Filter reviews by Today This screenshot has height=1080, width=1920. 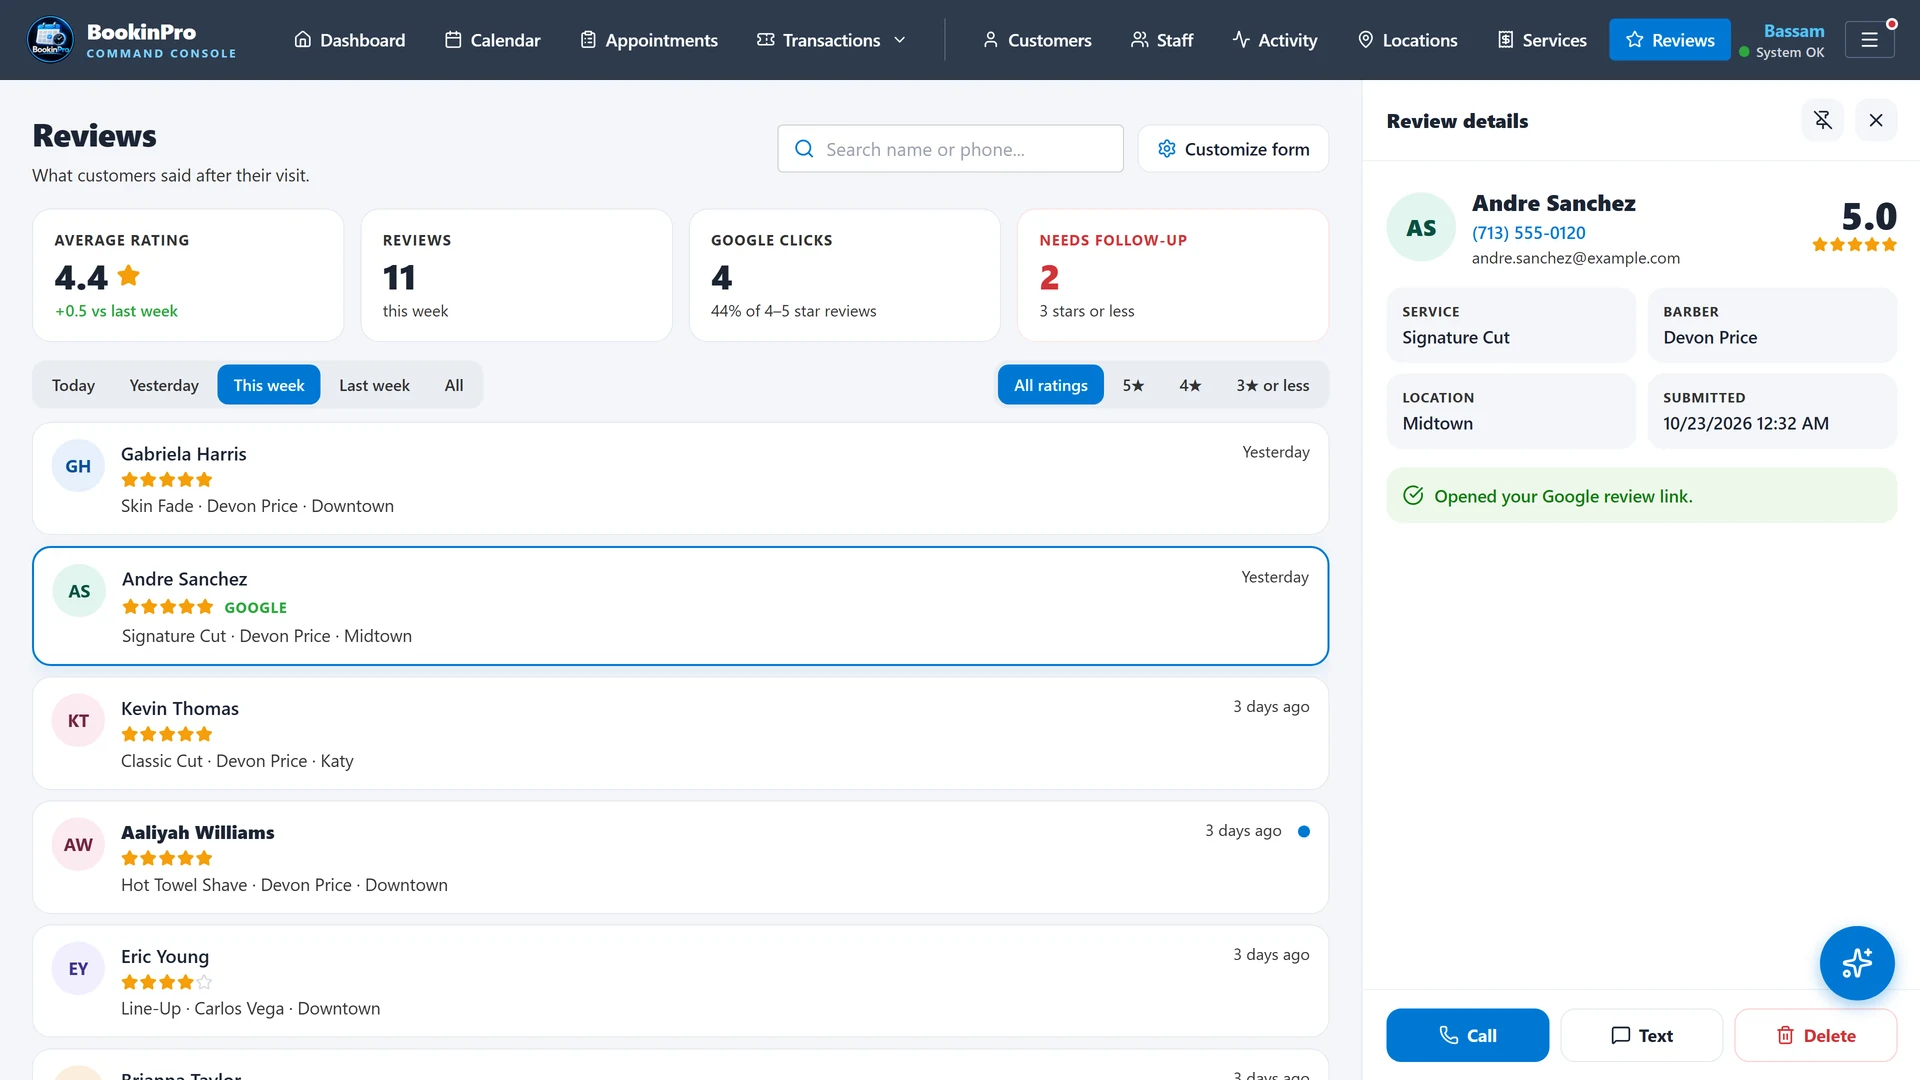(x=73, y=385)
